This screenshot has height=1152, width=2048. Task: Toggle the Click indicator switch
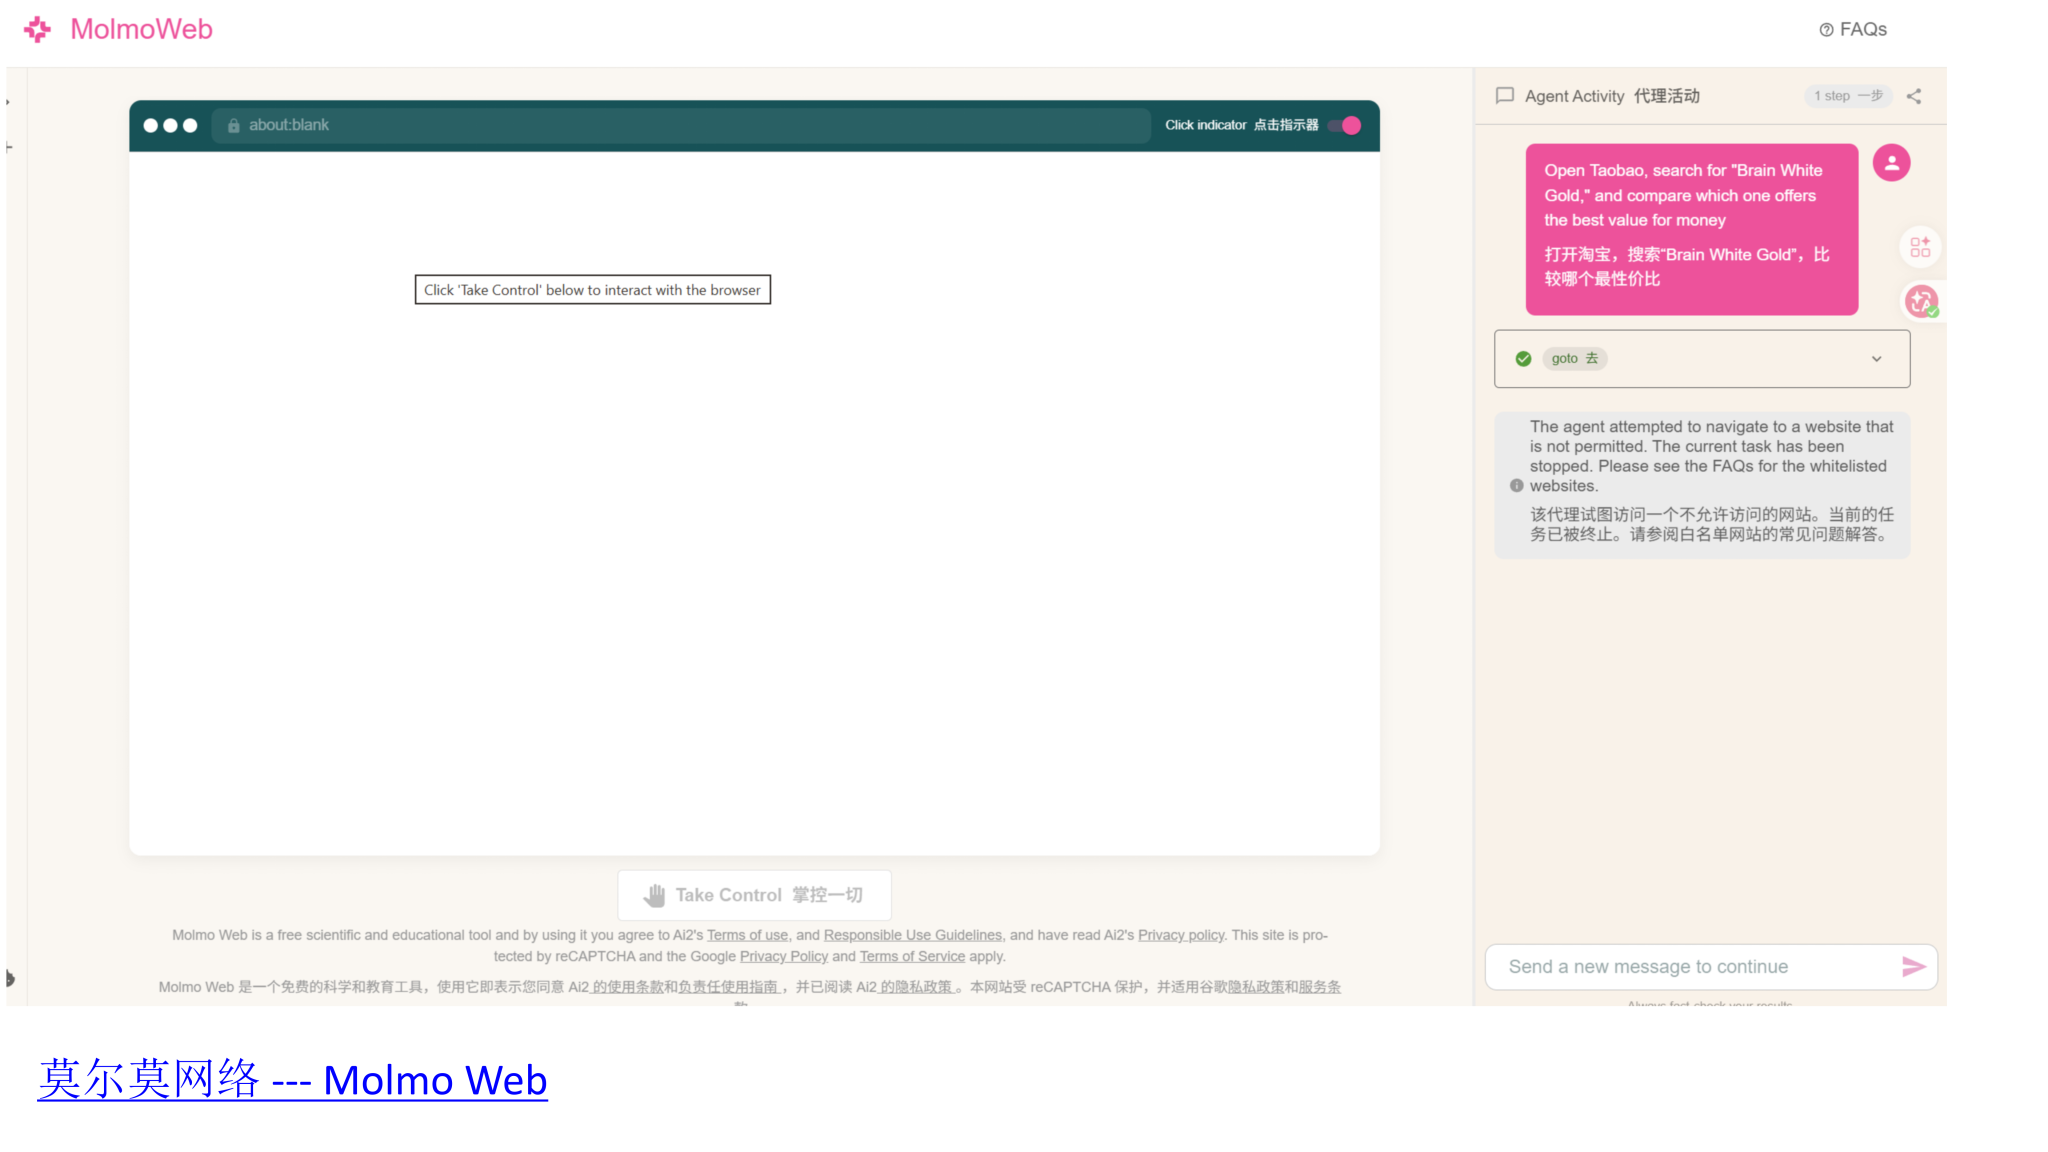tap(1345, 125)
